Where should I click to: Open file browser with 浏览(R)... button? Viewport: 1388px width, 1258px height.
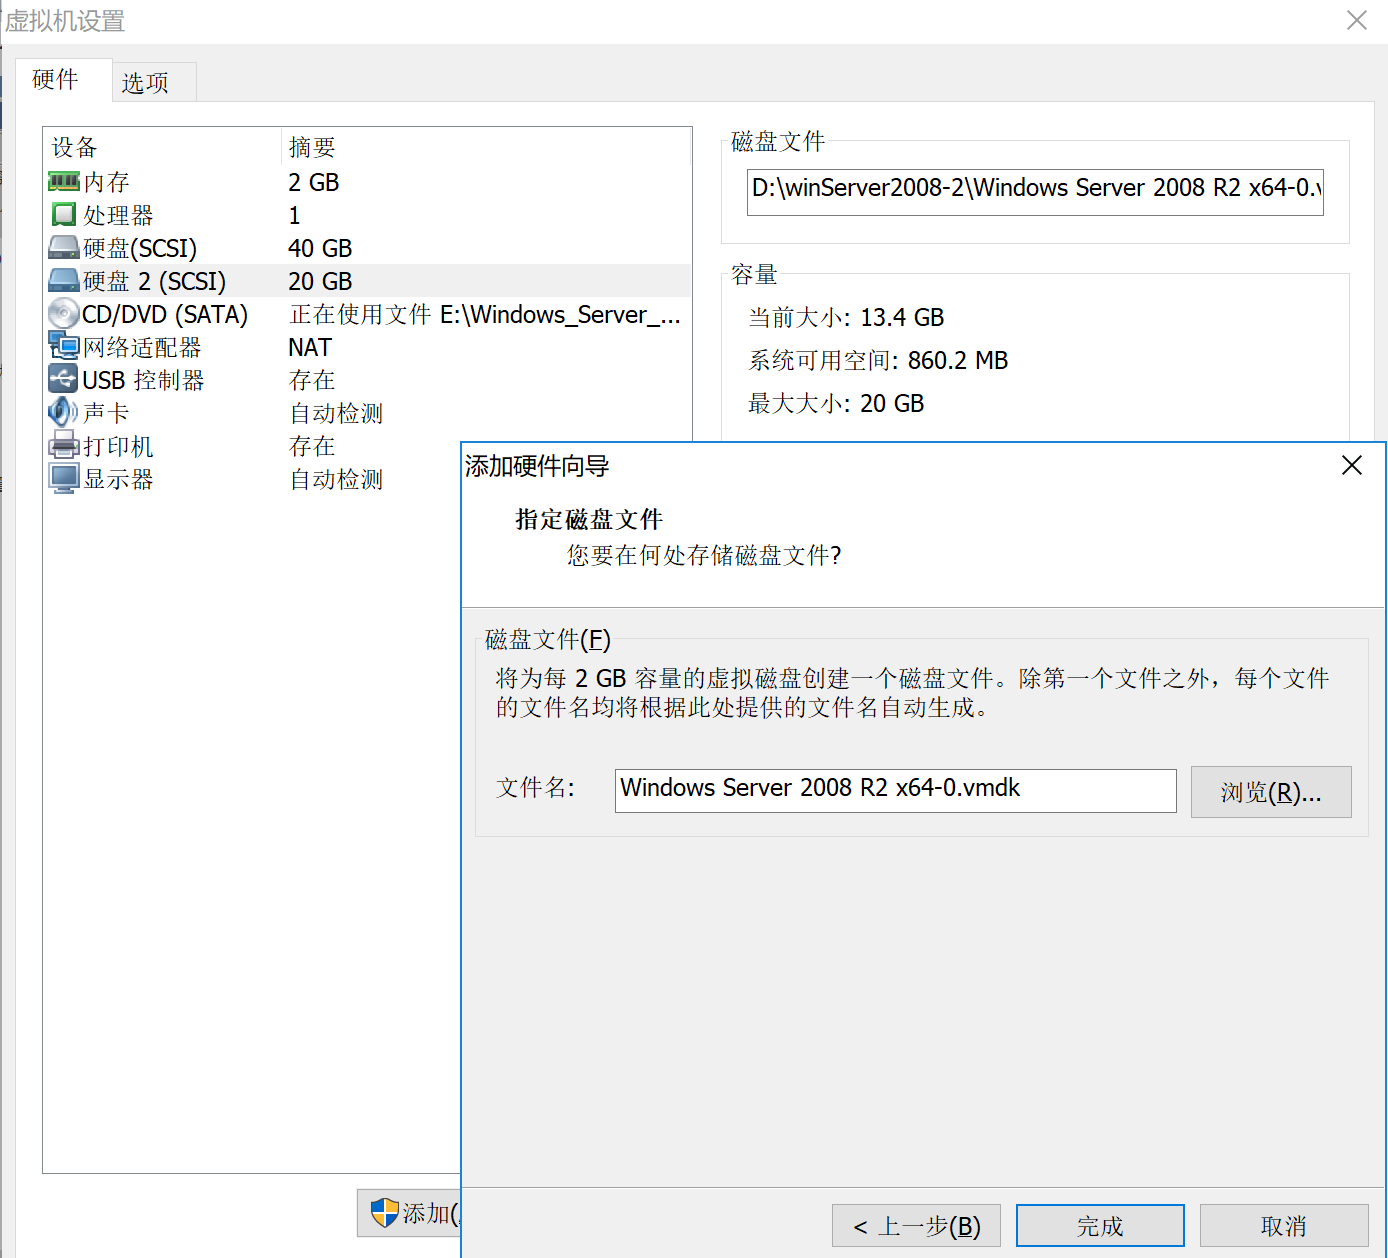[x=1271, y=792]
